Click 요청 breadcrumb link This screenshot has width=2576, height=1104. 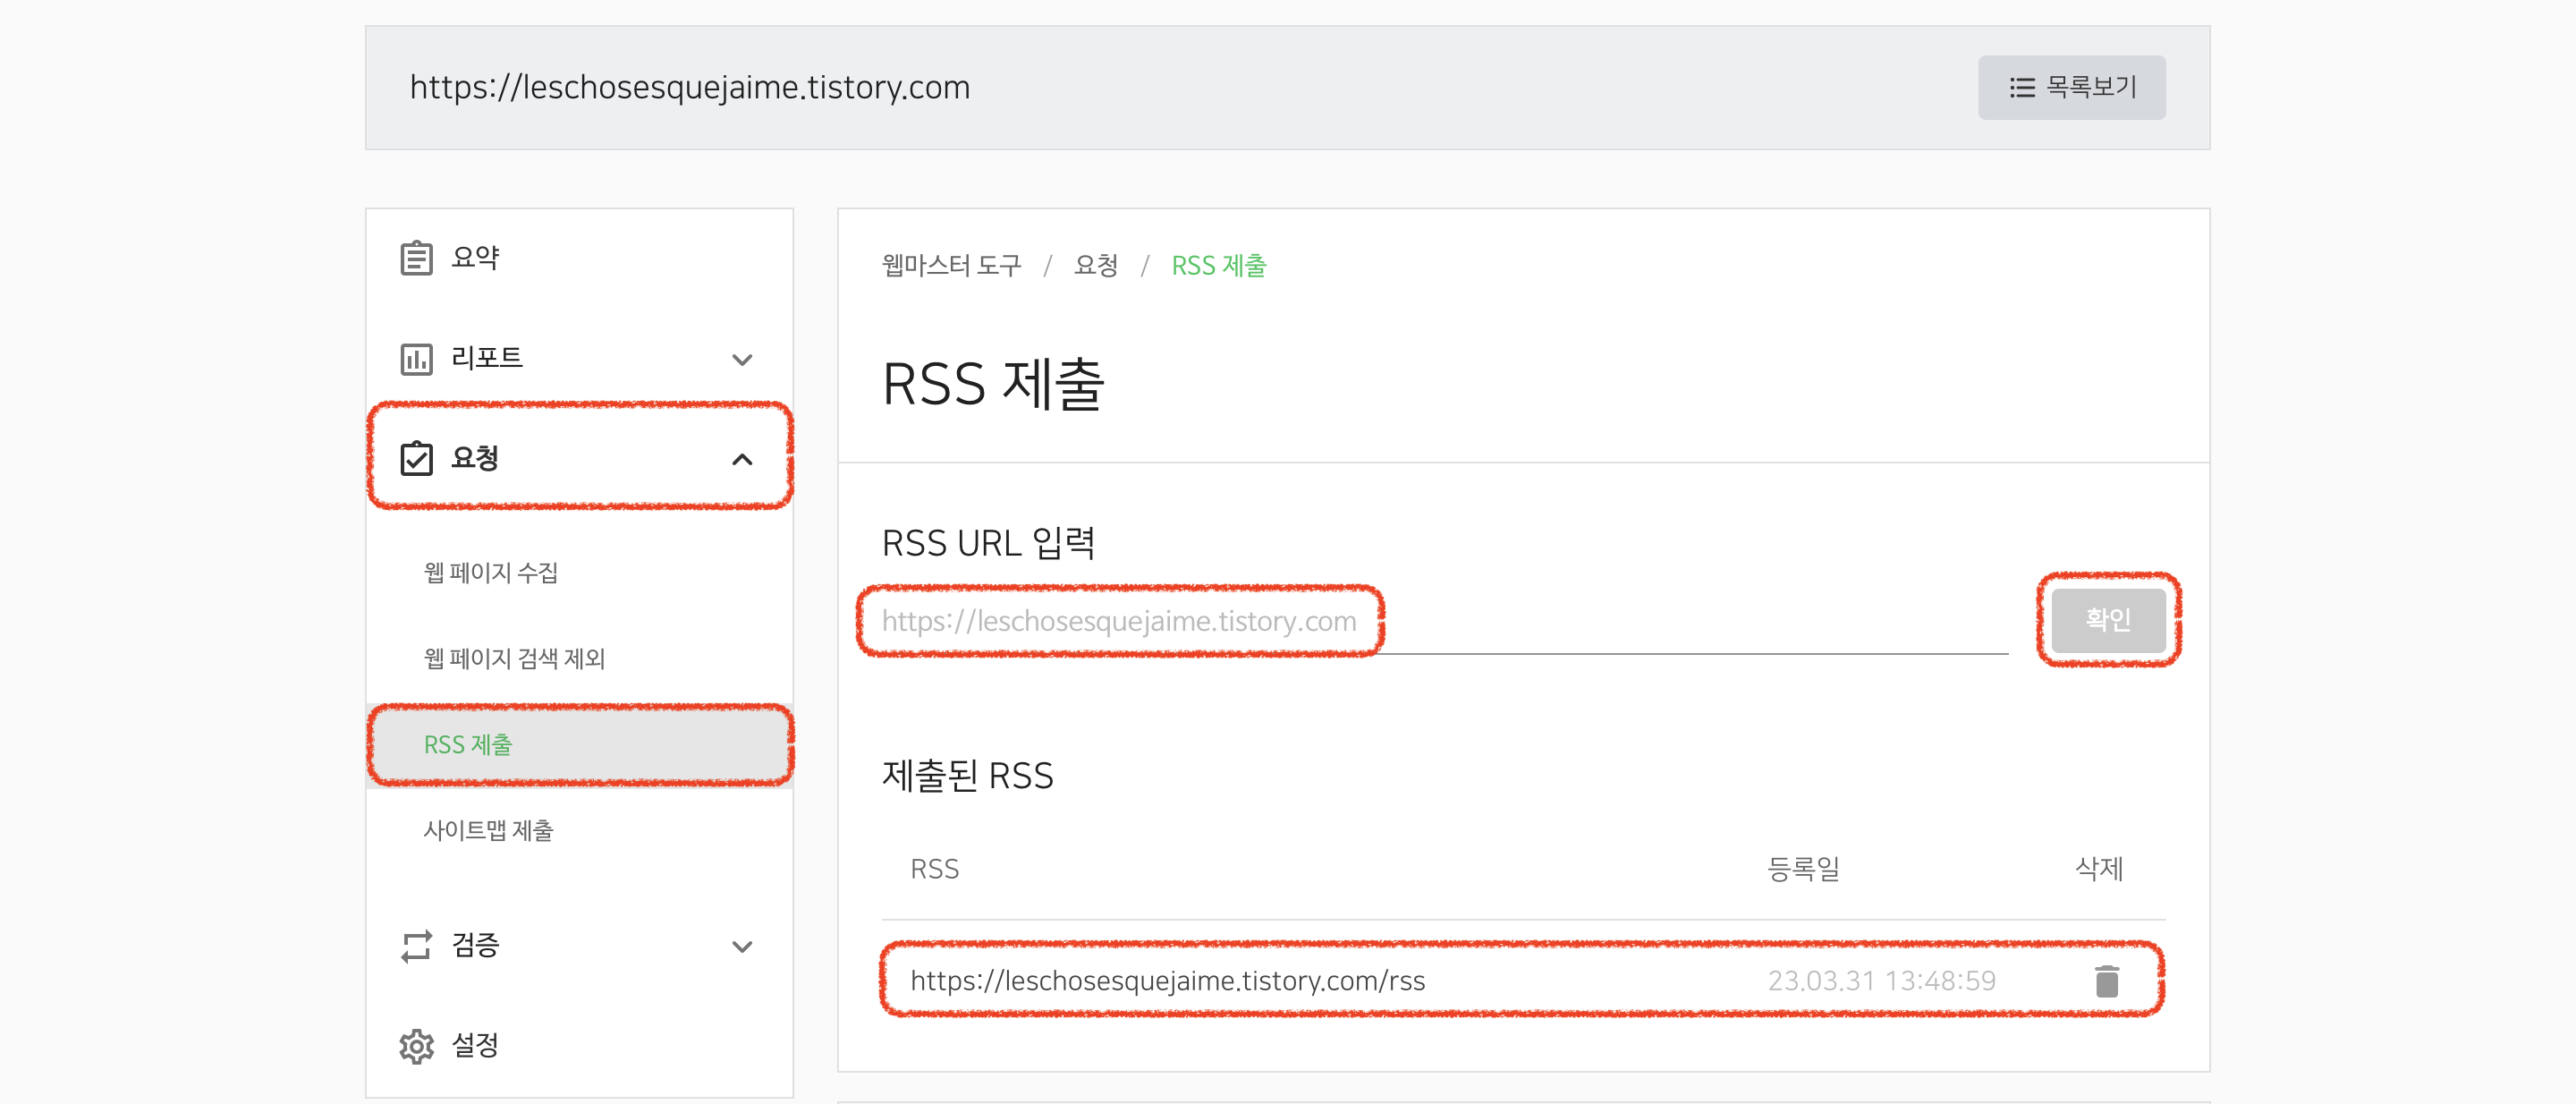[1095, 266]
